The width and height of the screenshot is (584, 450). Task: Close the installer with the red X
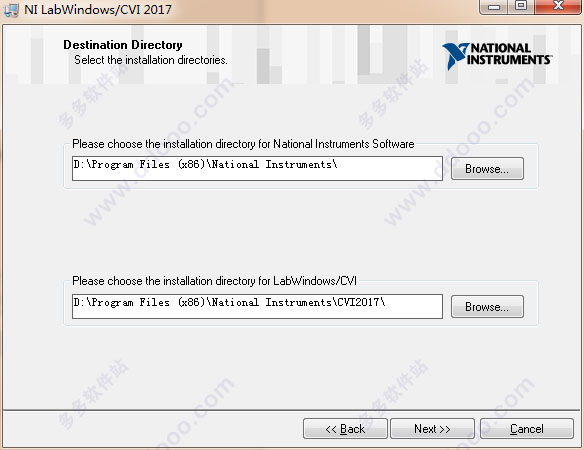558,6
